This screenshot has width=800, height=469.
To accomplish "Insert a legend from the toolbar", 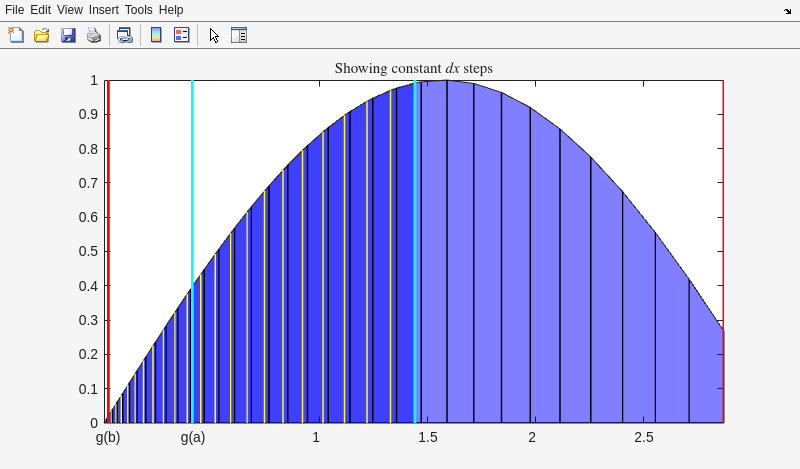I will (x=182, y=35).
